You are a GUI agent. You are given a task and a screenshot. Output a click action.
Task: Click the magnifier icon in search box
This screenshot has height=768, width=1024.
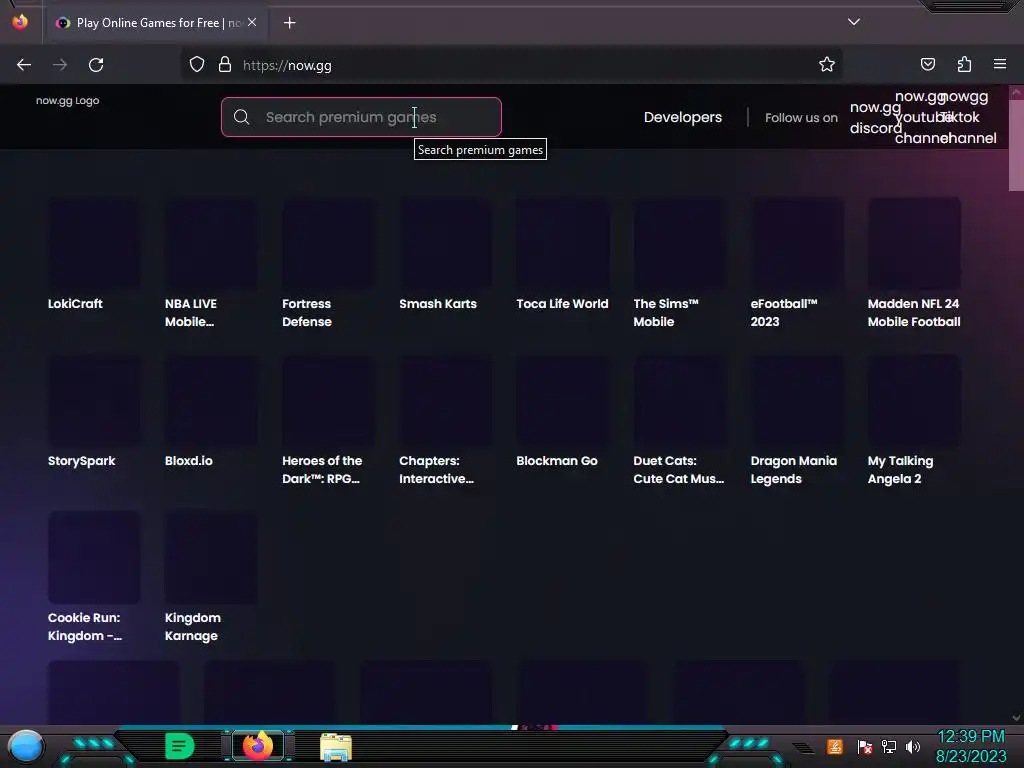pyautogui.click(x=242, y=117)
